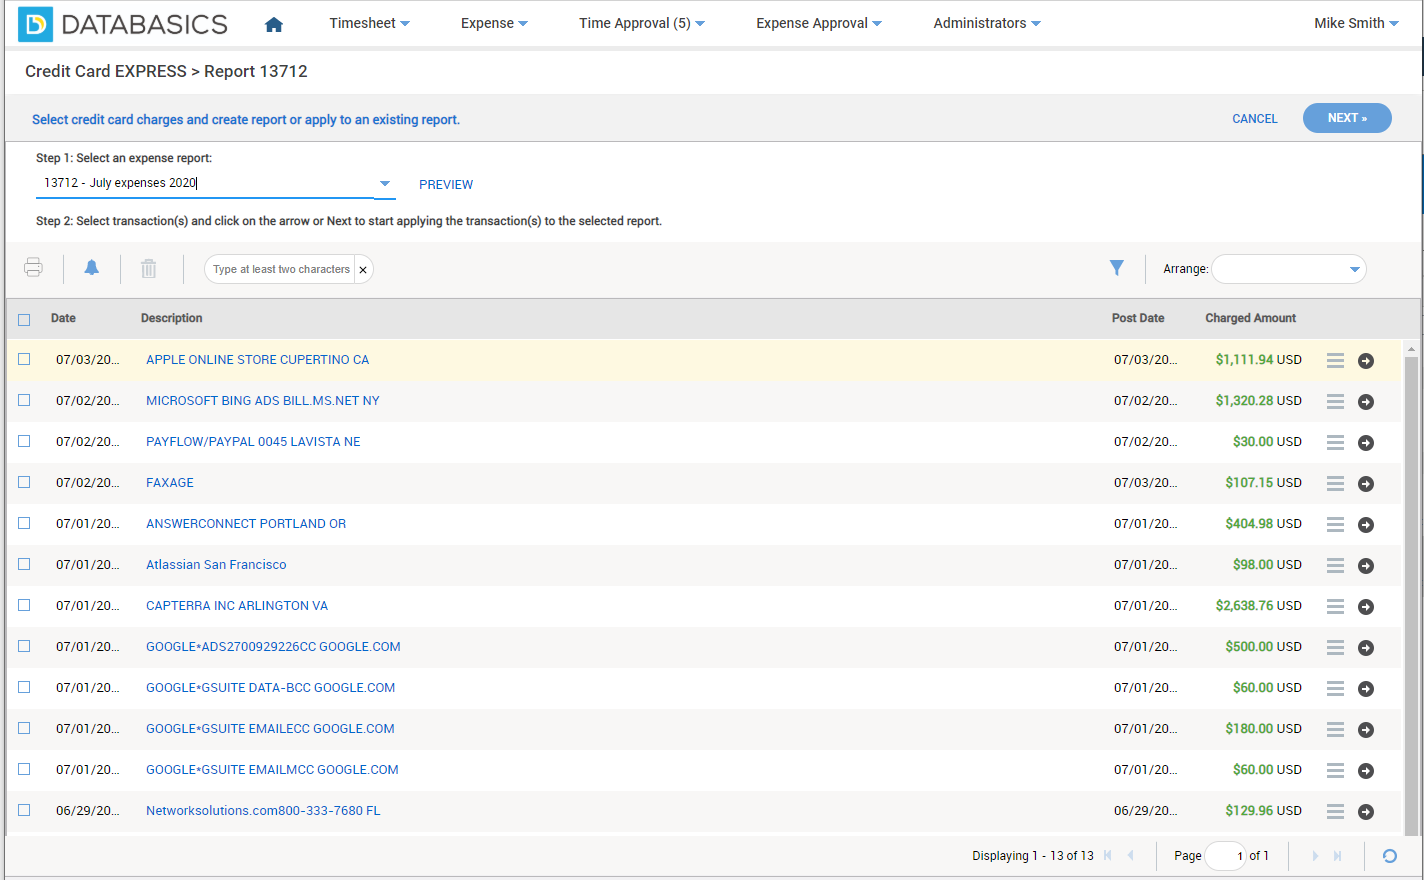Image resolution: width=1424 pixels, height=880 pixels.
Task: Apply MICROSOFT BING ADS charge with arrow
Action: 1366,402
